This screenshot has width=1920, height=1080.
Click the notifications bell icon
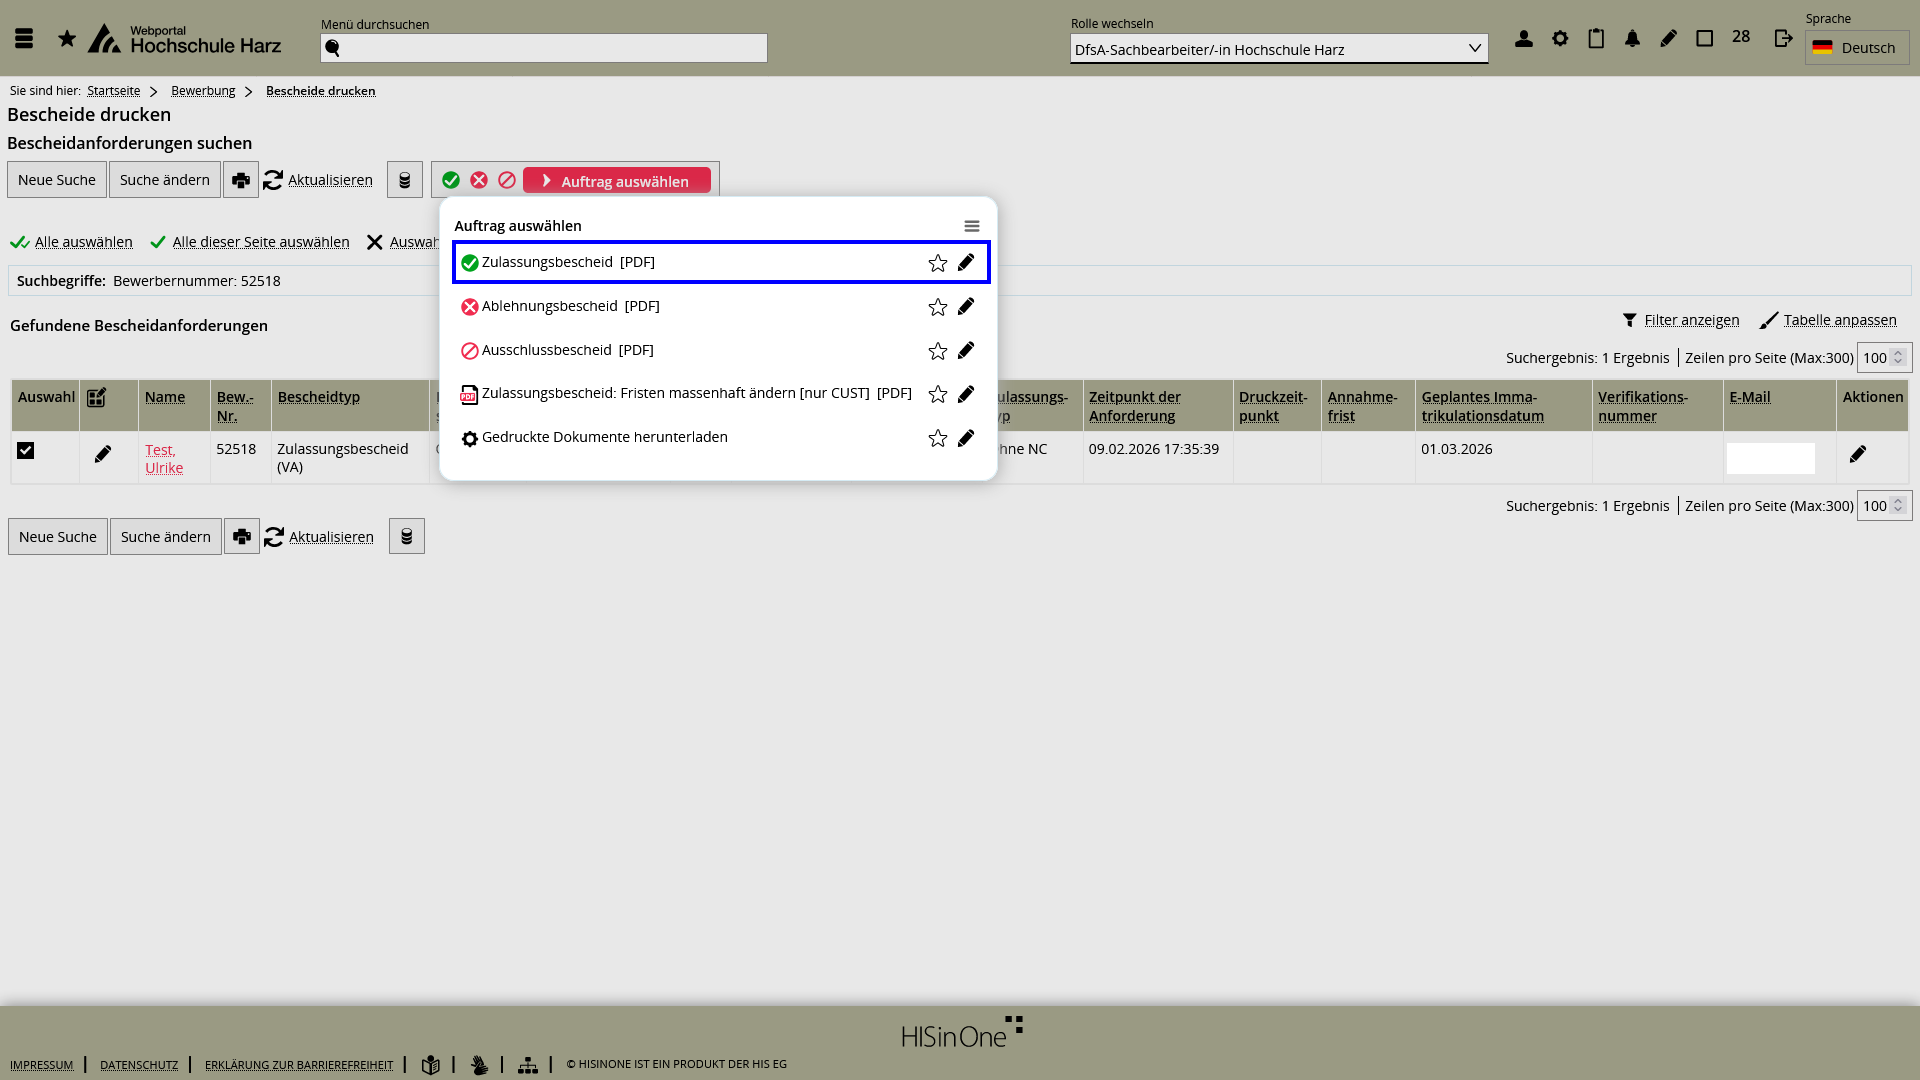(x=1632, y=39)
